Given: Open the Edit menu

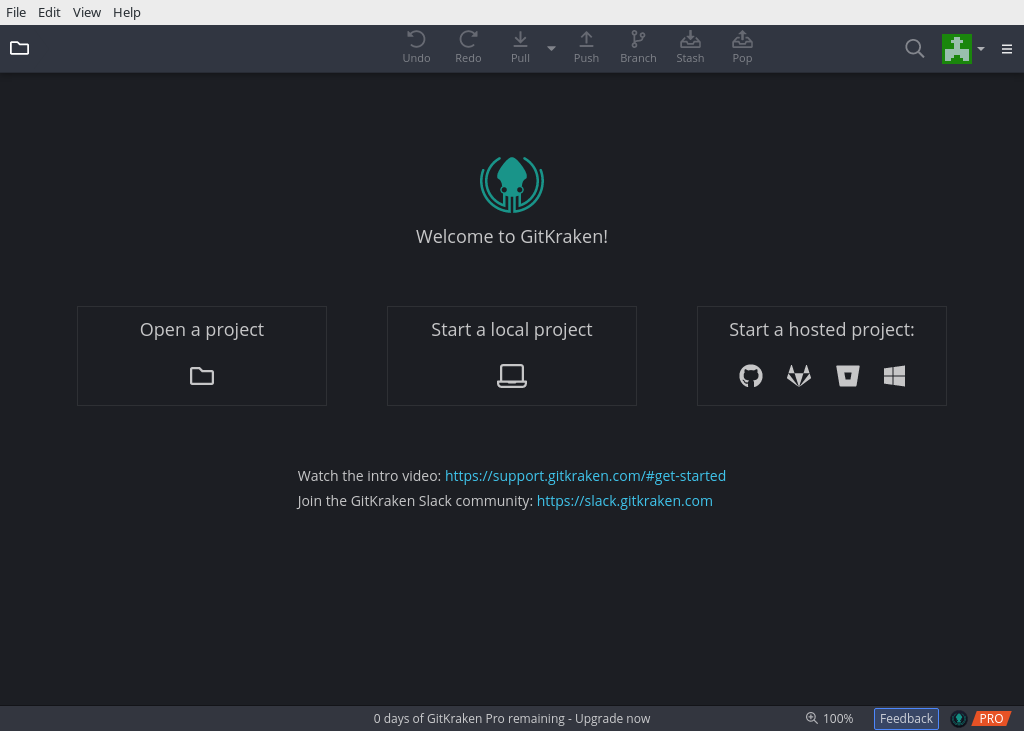Looking at the screenshot, I should 49,12.
